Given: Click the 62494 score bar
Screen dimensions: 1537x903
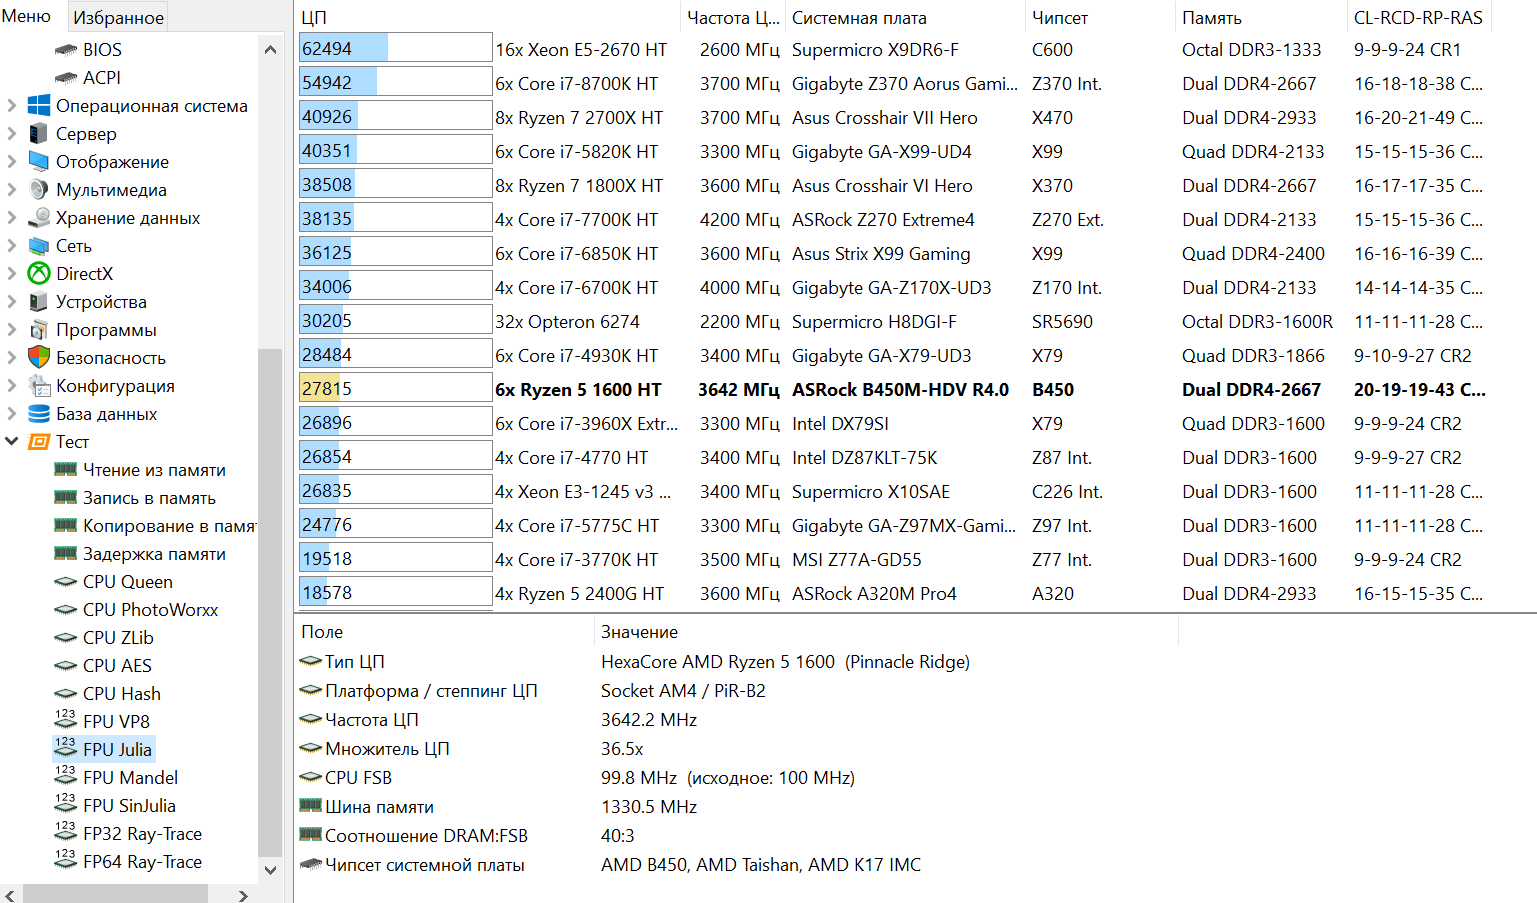Looking at the screenshot, I should pyautogui.click(x=395, y=48).
